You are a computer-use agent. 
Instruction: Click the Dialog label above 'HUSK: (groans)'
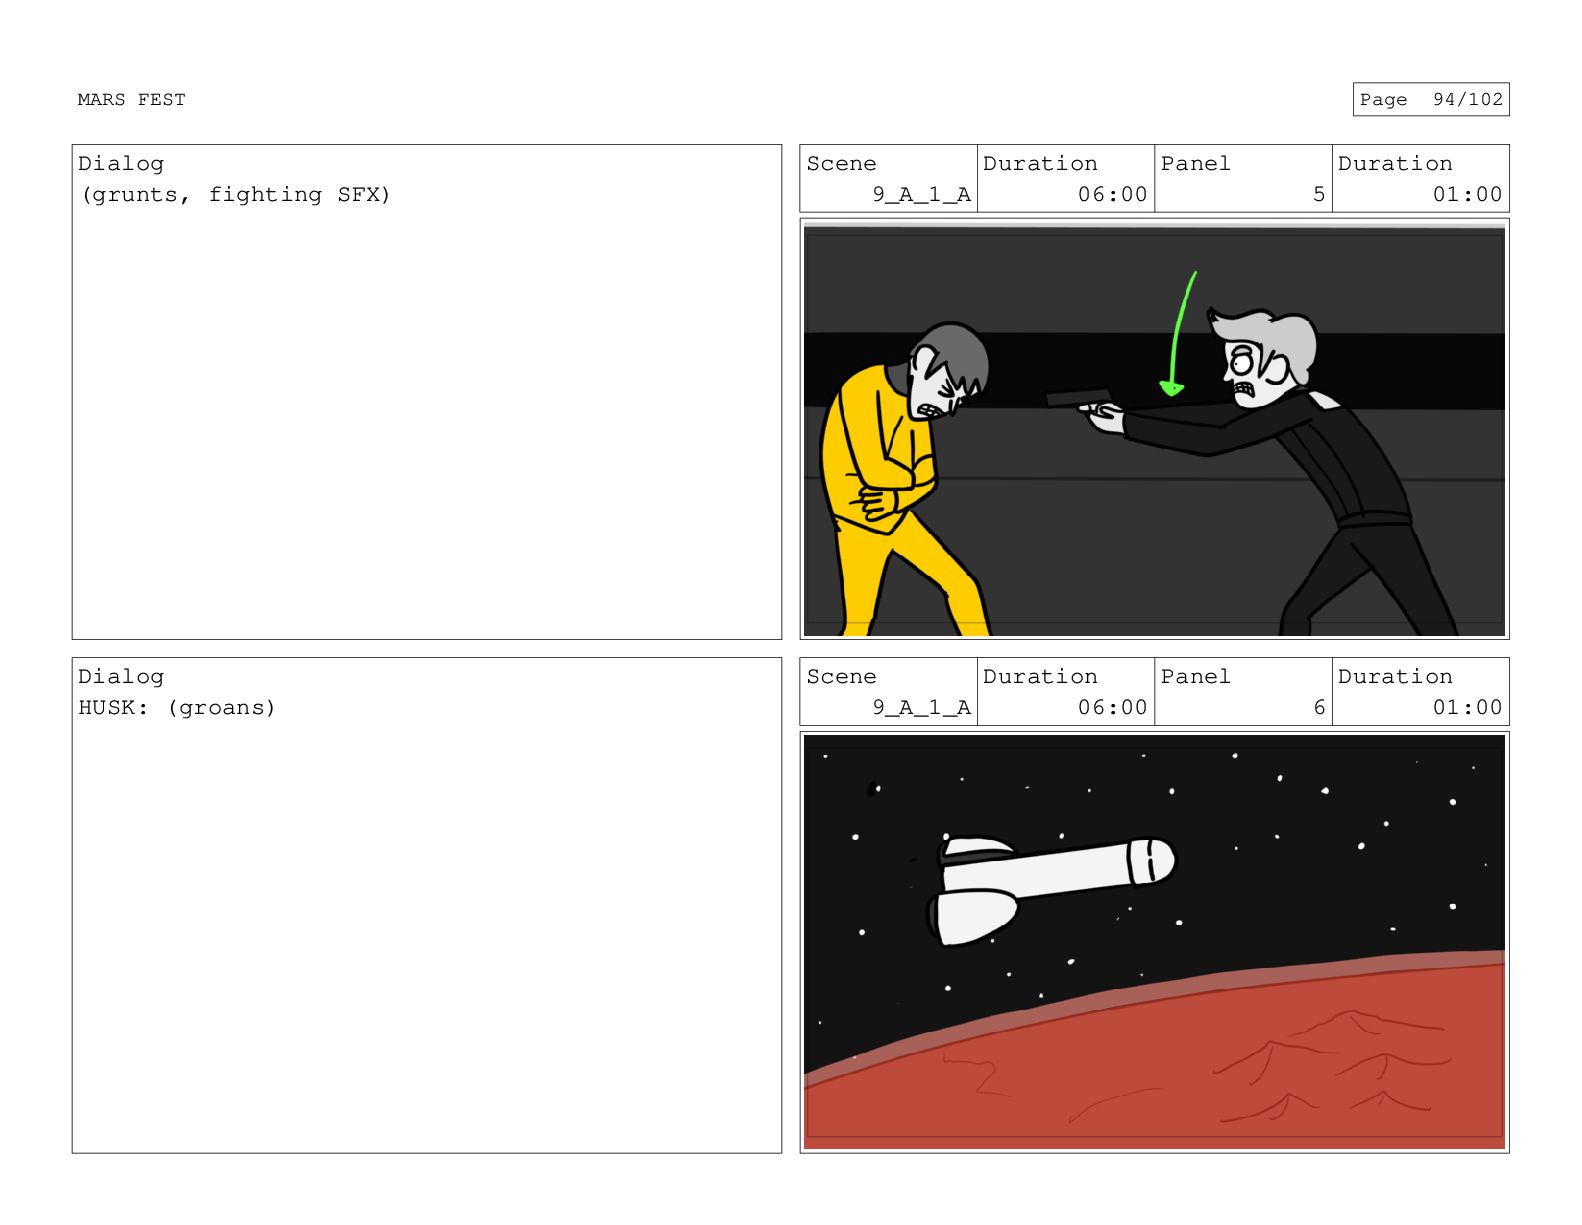[121, 676]
